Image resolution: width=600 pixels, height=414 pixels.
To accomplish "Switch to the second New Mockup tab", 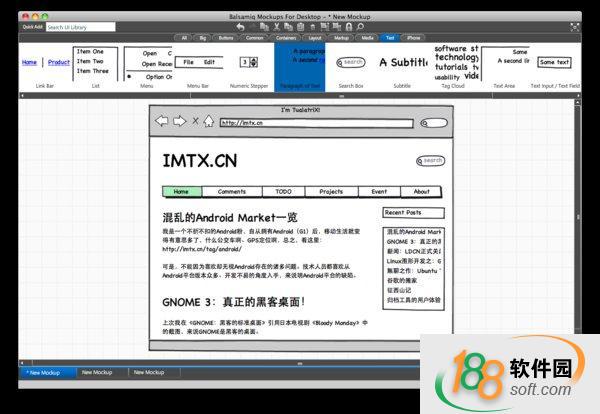I will pos(98,372).
